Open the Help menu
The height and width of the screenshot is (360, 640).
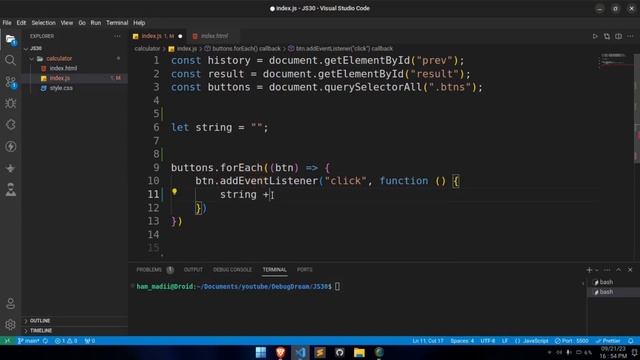139,23
